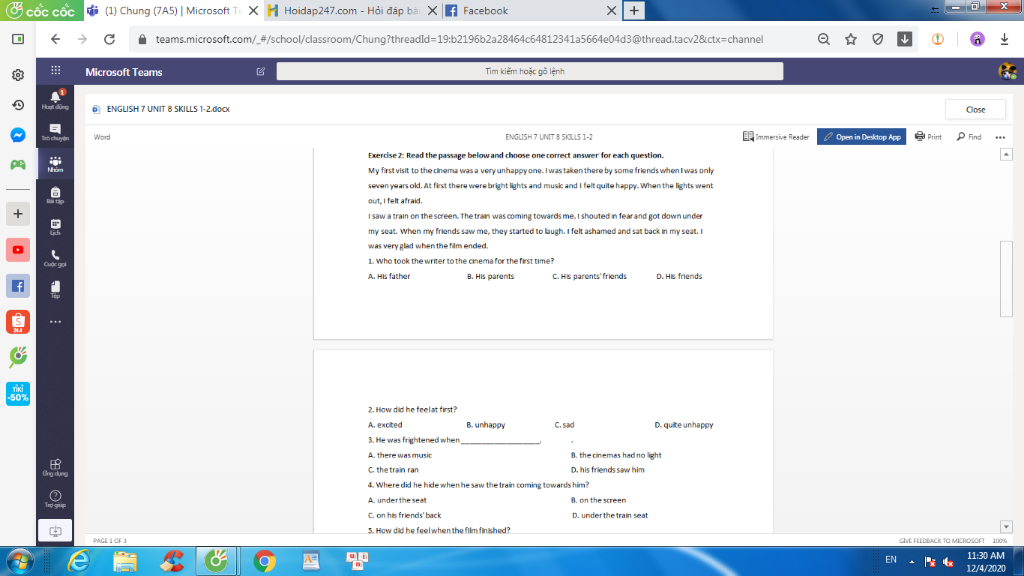The height and width of the screenshot is (576, 1024).
Task: Click the EN language indicator in tray
Action: click(x=891, y=560)
